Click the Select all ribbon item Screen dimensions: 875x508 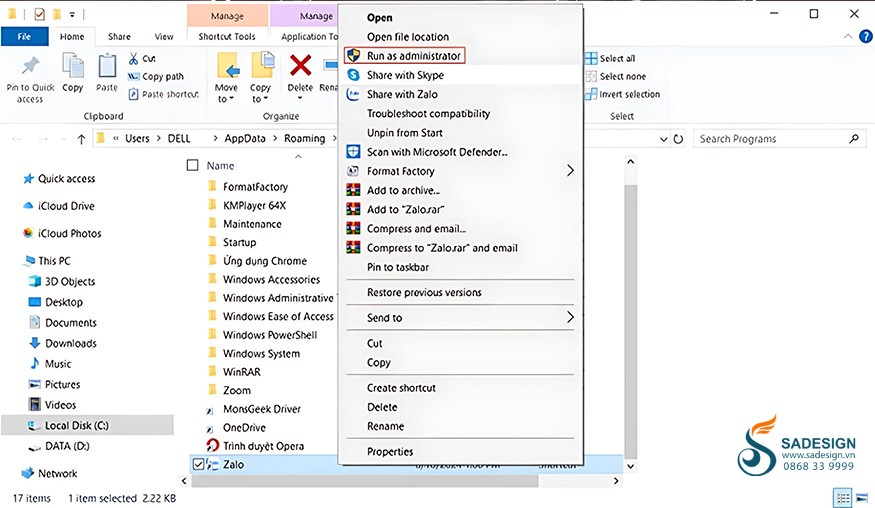tap(610, 58)
